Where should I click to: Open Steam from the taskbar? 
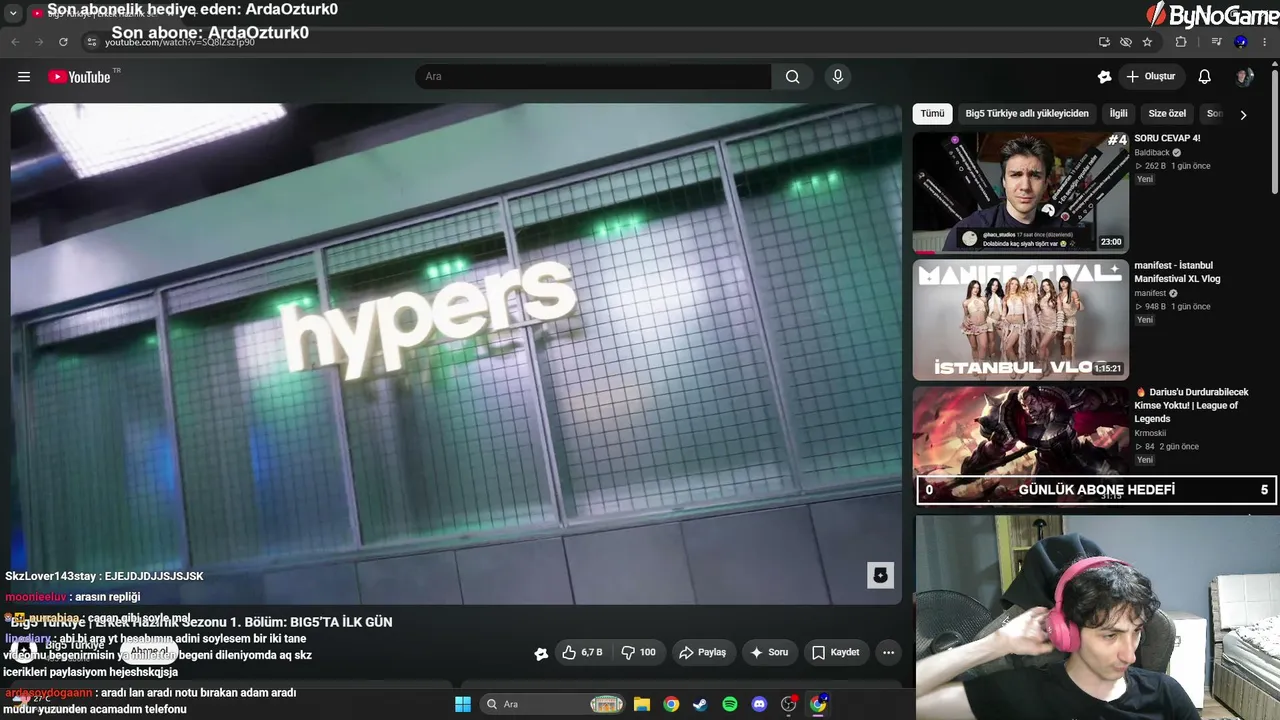tap(700, 704)
